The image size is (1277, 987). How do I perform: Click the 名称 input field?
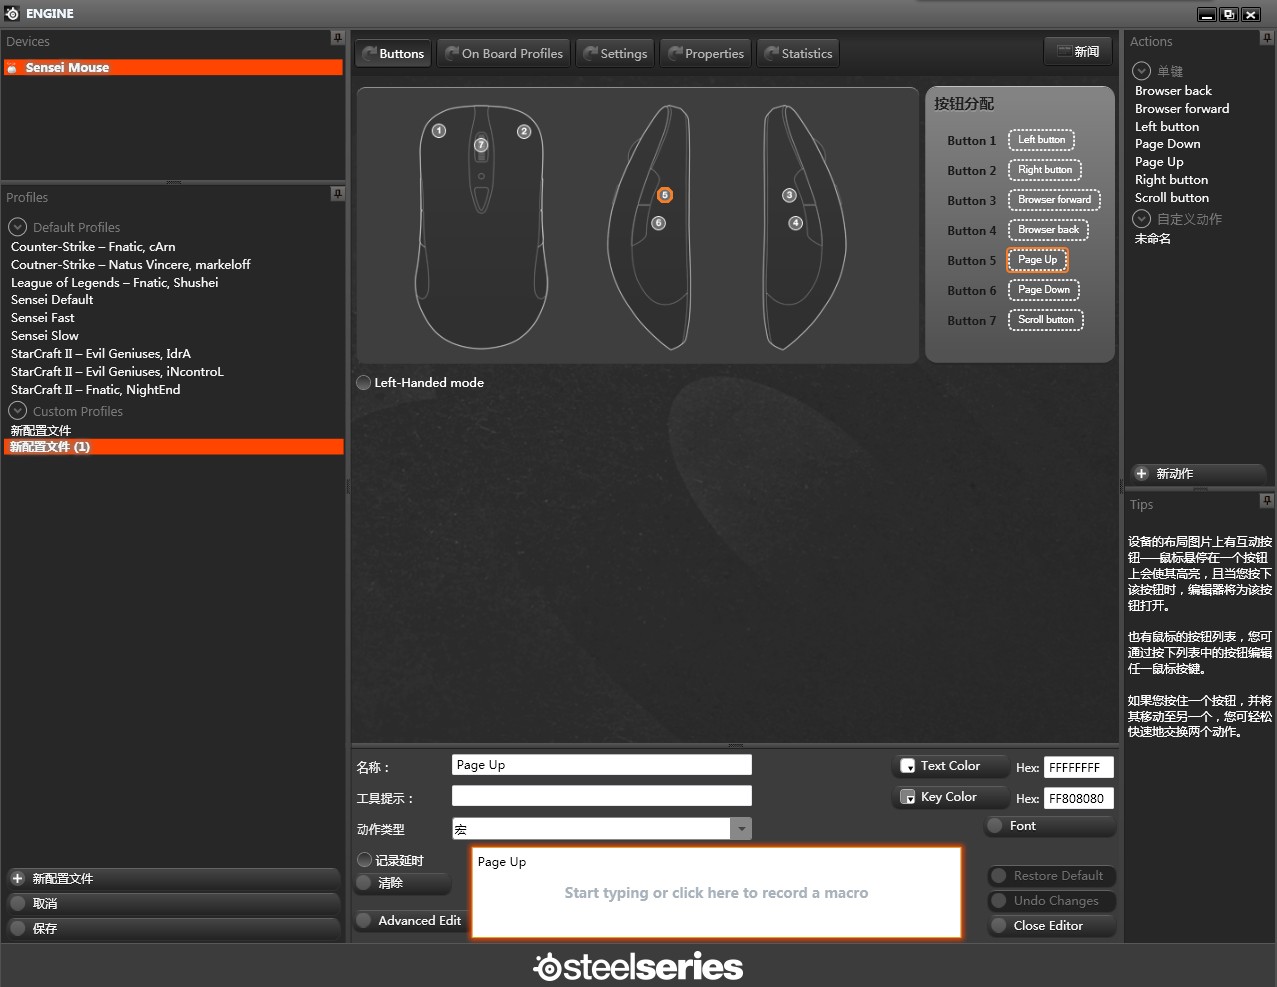point(602,765)
